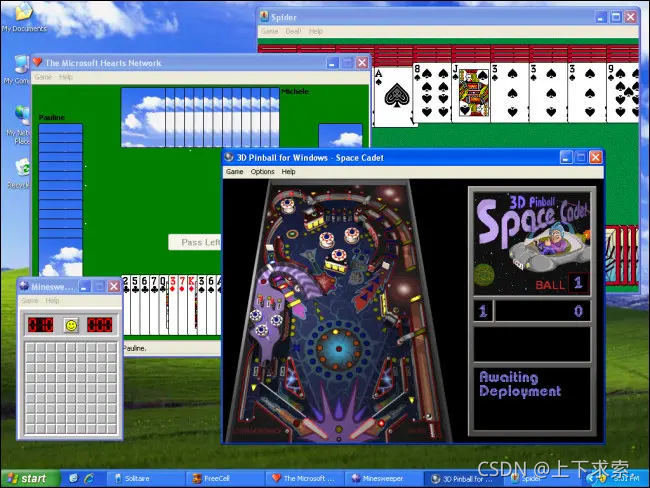Open the Game menu in Minesweeper

coord(30,301)
